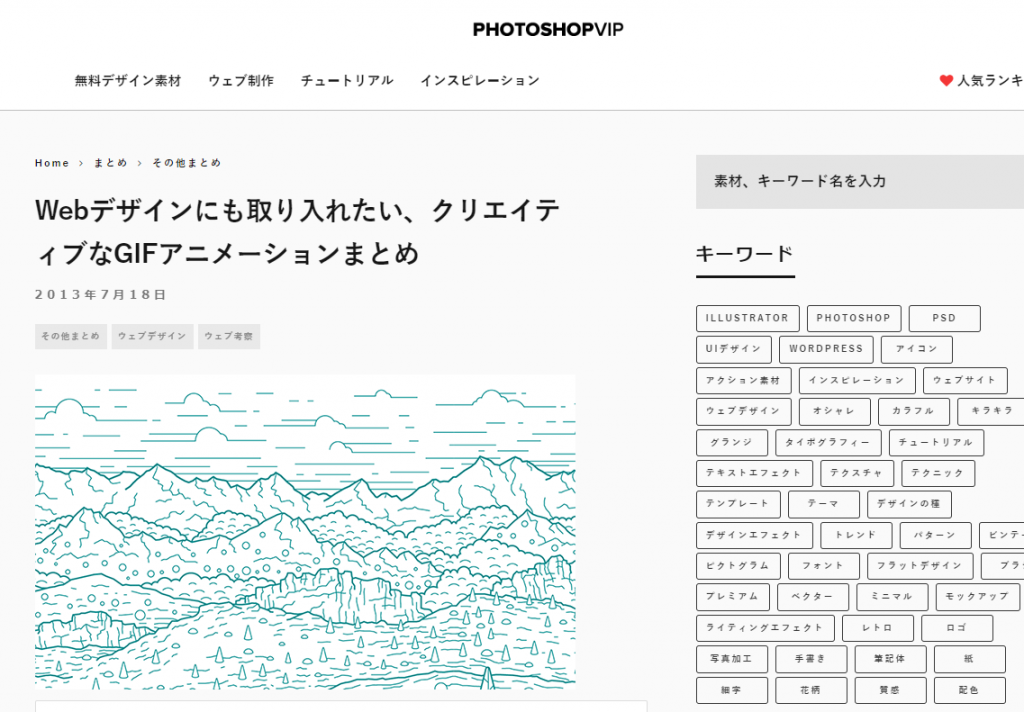Choose the UIデザイン keyword tag
Viewport: 1024px width, 712px height.
click(733, 349)
